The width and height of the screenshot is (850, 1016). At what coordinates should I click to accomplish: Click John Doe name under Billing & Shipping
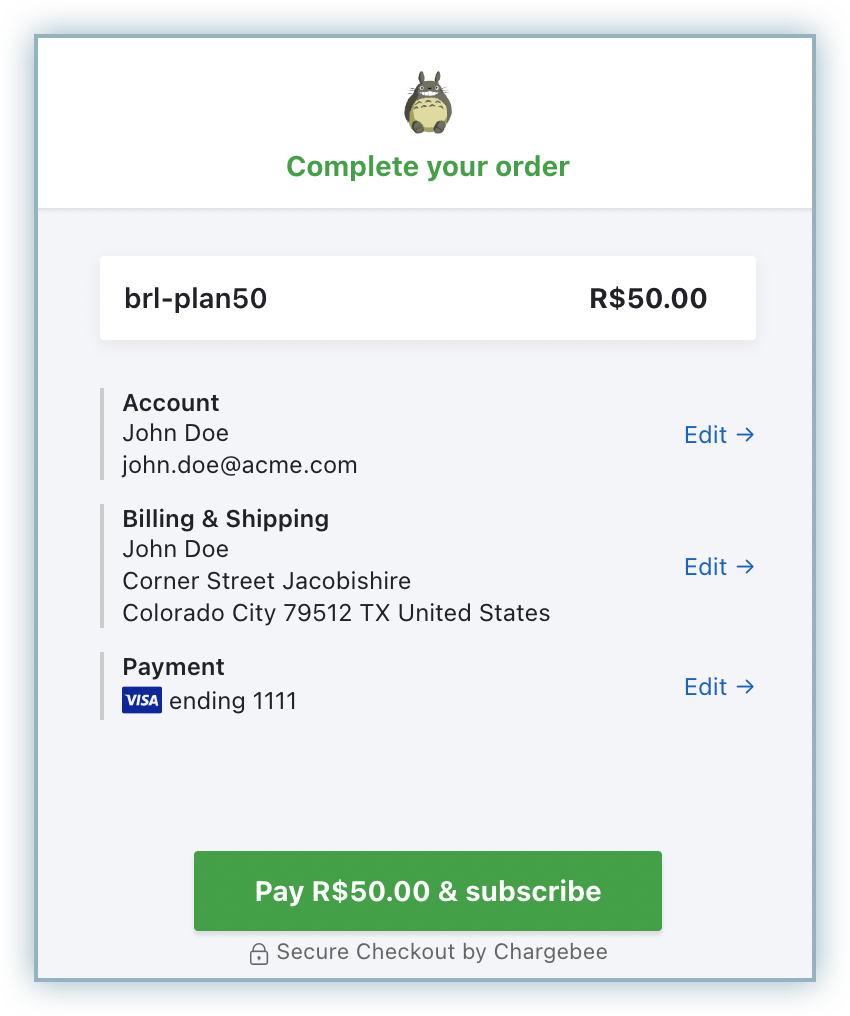click(x=176, y=549)
